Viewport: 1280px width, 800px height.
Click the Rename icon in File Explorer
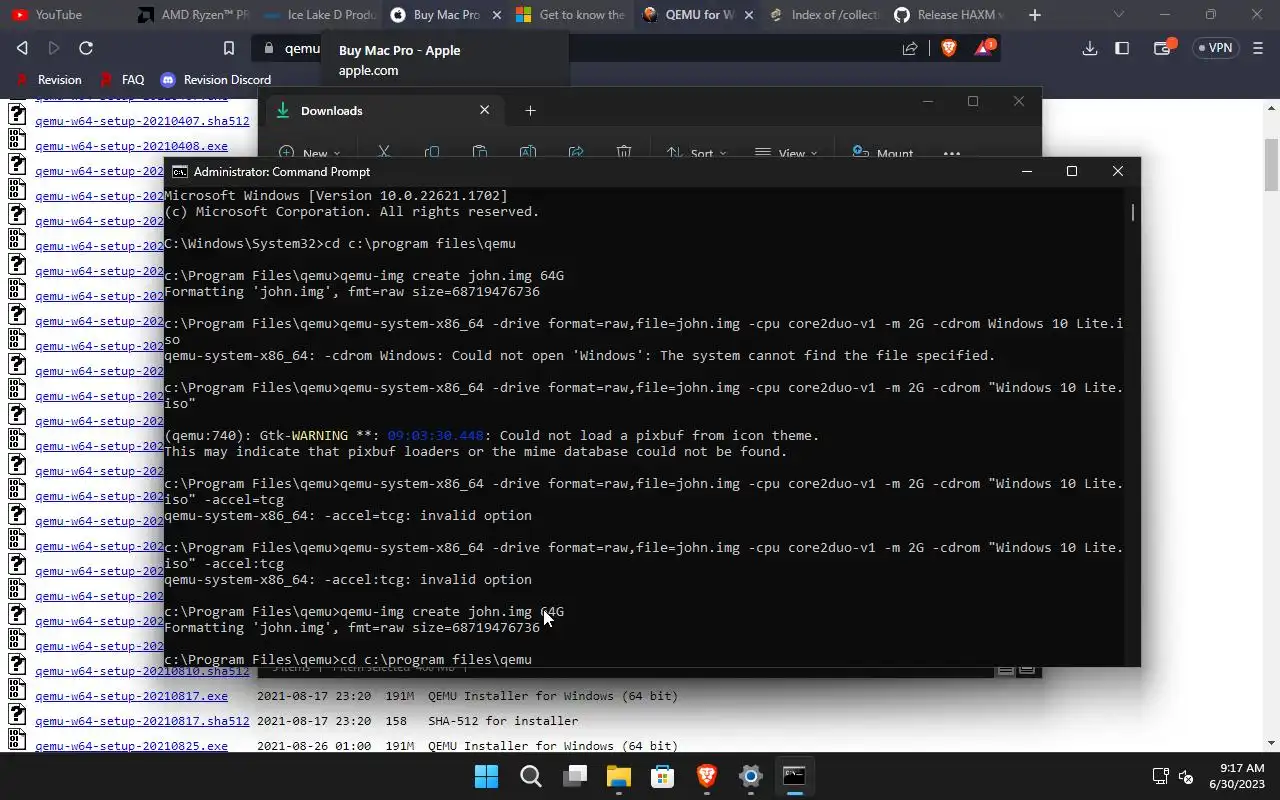[x=528, y=153]
